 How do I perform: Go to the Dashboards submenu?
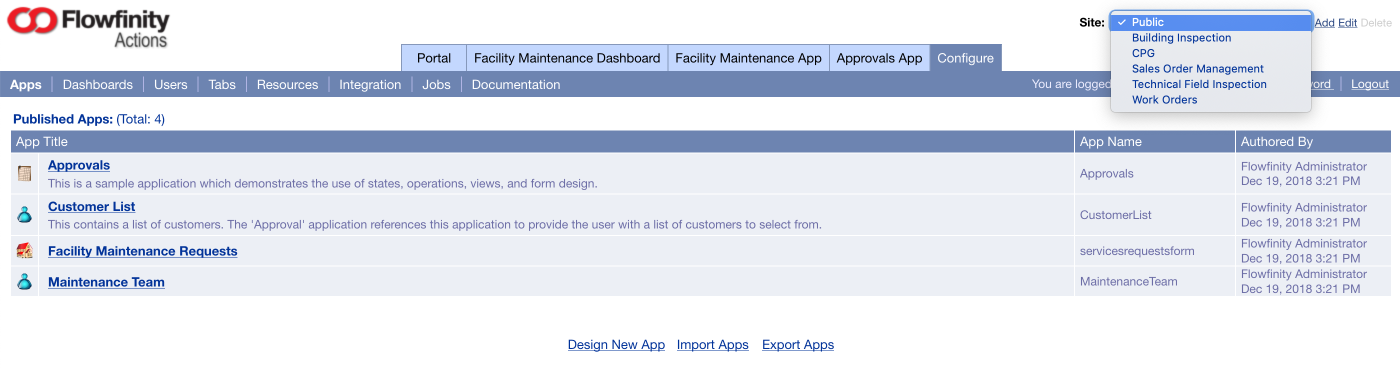pos(98,85)
